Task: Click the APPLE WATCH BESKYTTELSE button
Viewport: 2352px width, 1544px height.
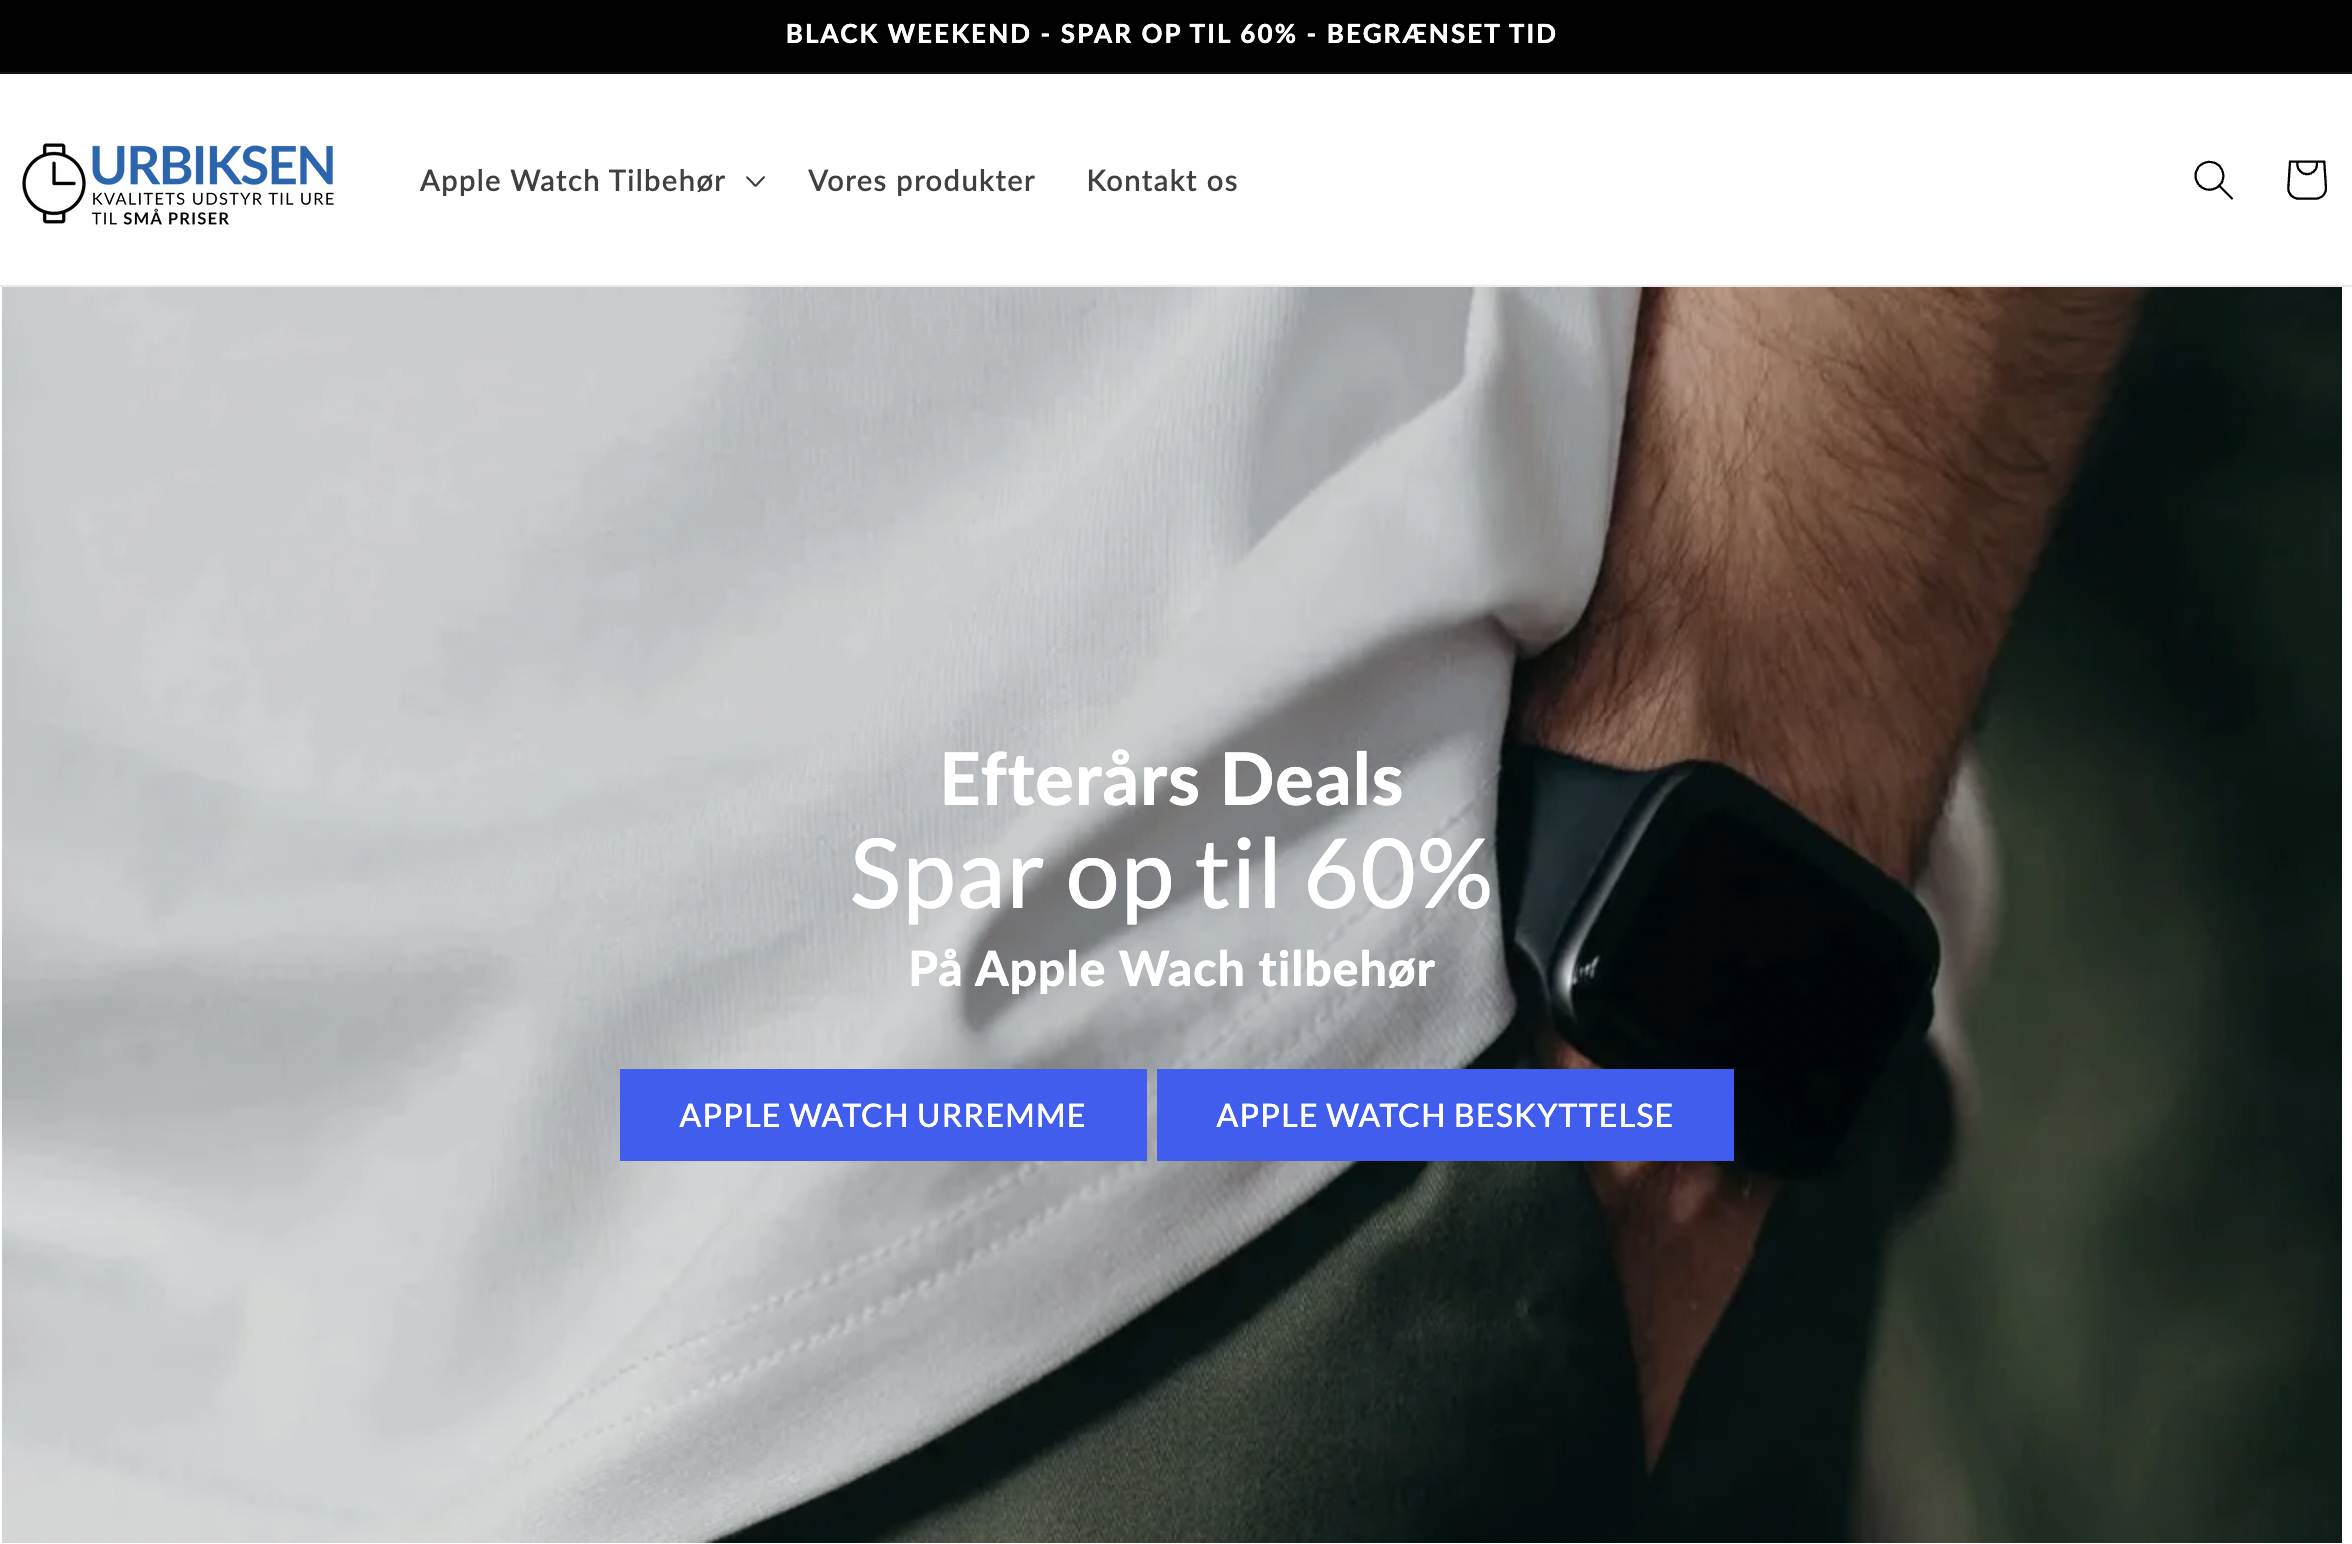Action: [x=1445, y=1115]
